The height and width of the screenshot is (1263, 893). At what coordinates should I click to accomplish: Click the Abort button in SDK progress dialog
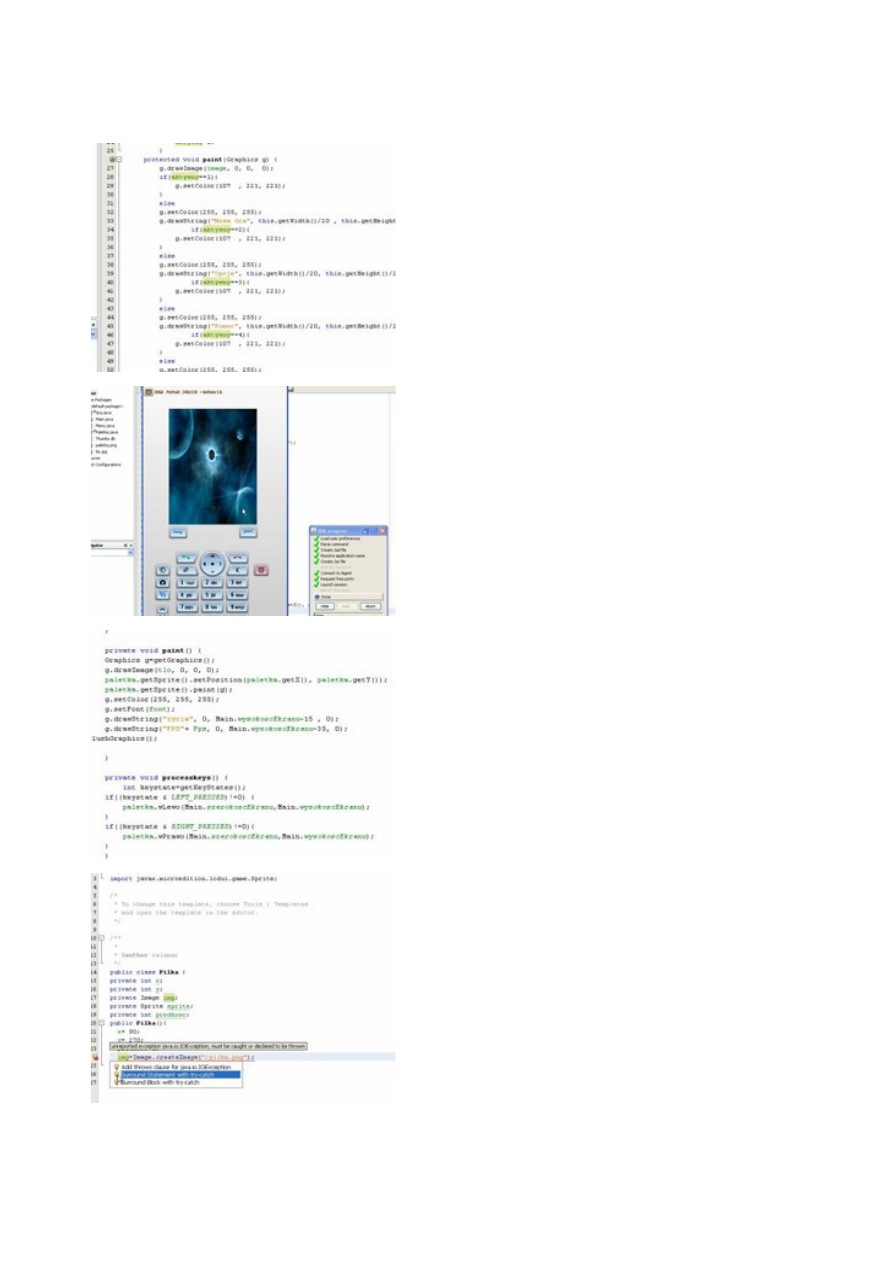tap(370, 606)
